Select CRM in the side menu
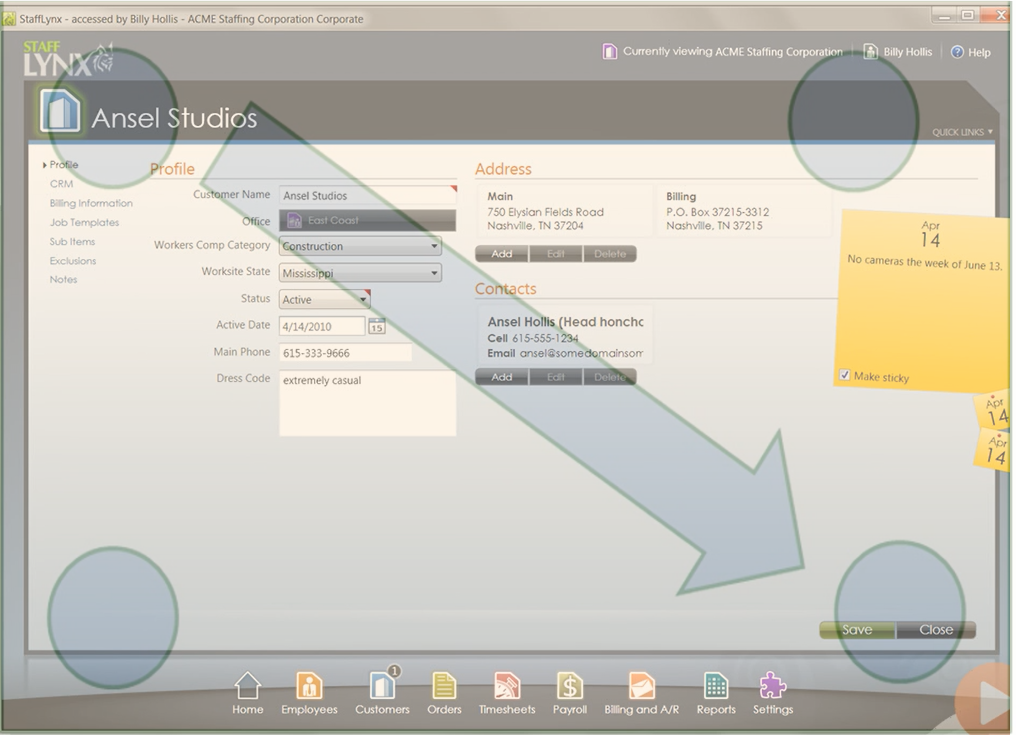1016x735 pixels. coord(62,184)
